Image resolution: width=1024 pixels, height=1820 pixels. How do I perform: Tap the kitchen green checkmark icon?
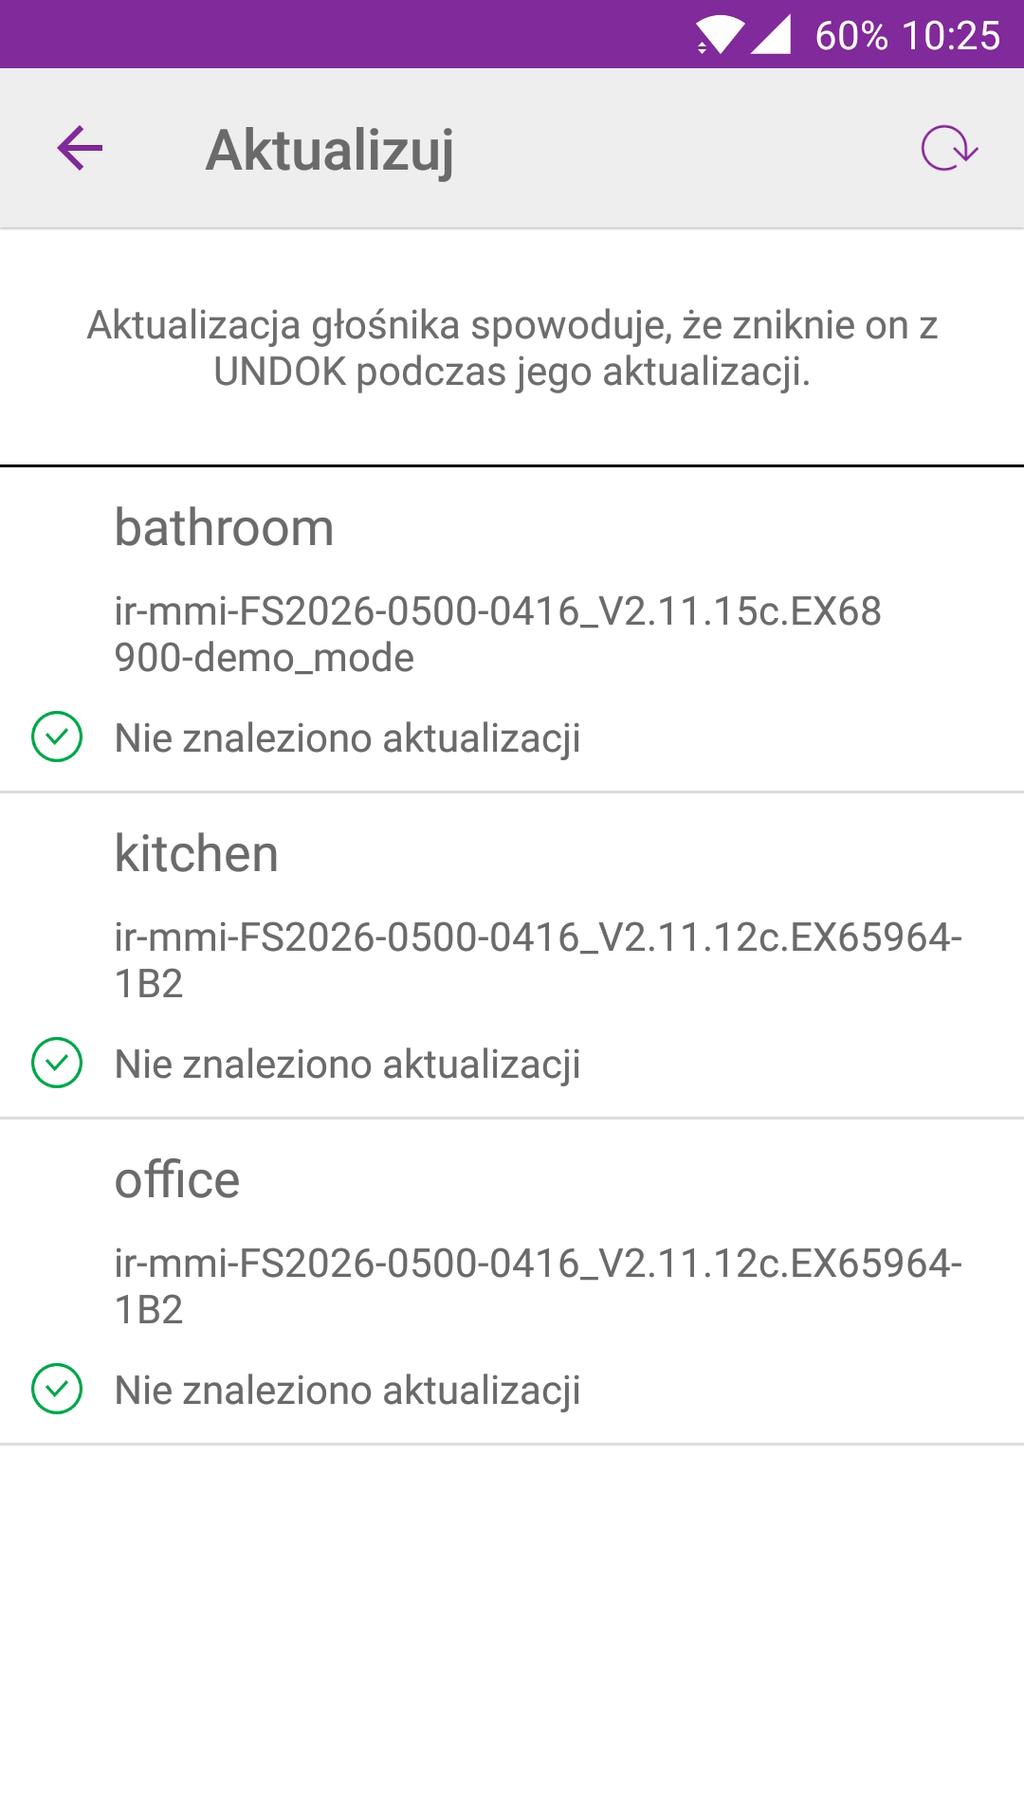coord(57,1063)
